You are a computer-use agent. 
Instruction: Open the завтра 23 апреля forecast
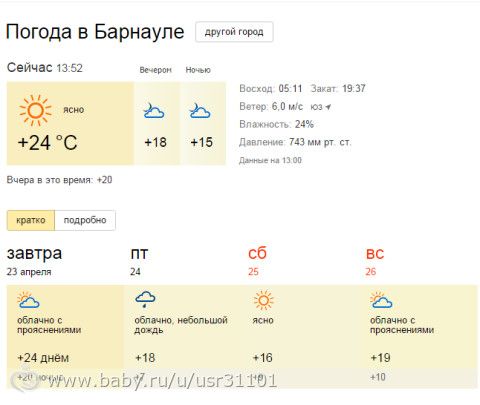click(34, 261)
